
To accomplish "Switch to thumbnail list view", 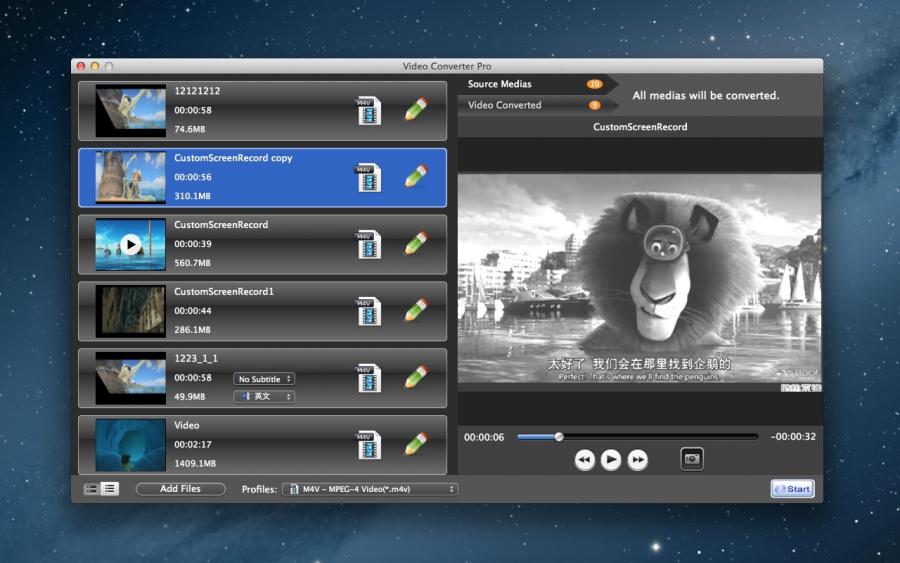I will [x=92, y=489].
